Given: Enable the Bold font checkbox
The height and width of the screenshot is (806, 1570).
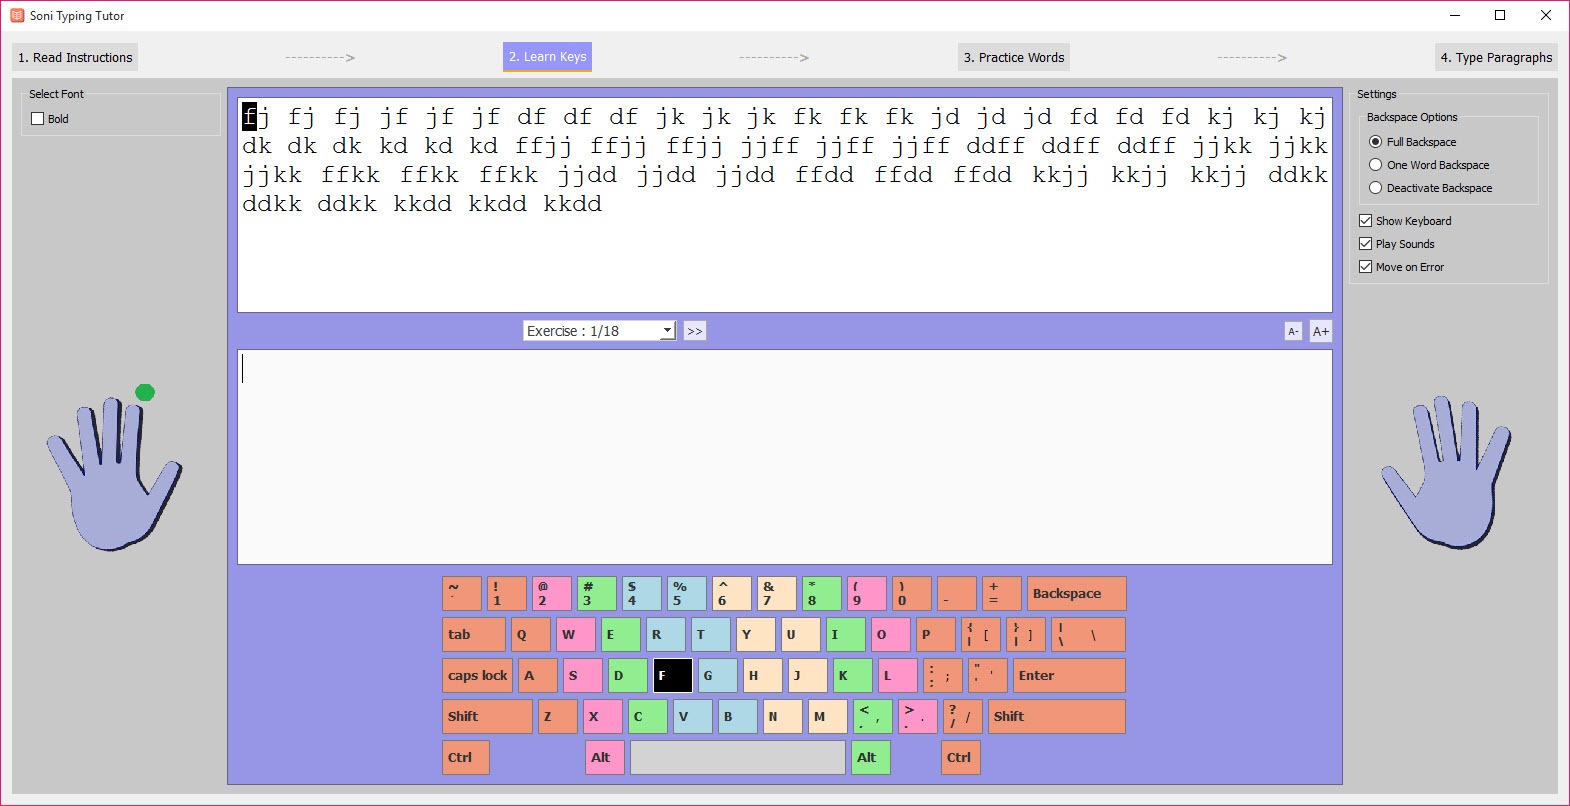Looking at the screenshot, I should coord(38,119).
